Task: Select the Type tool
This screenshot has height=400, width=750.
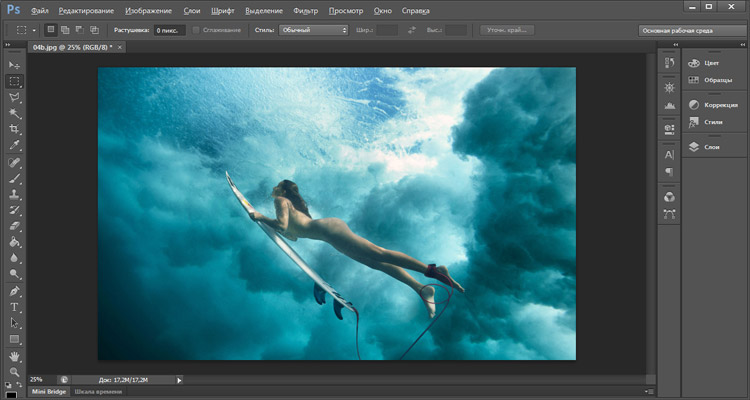Action: click(x=14, y=307)
